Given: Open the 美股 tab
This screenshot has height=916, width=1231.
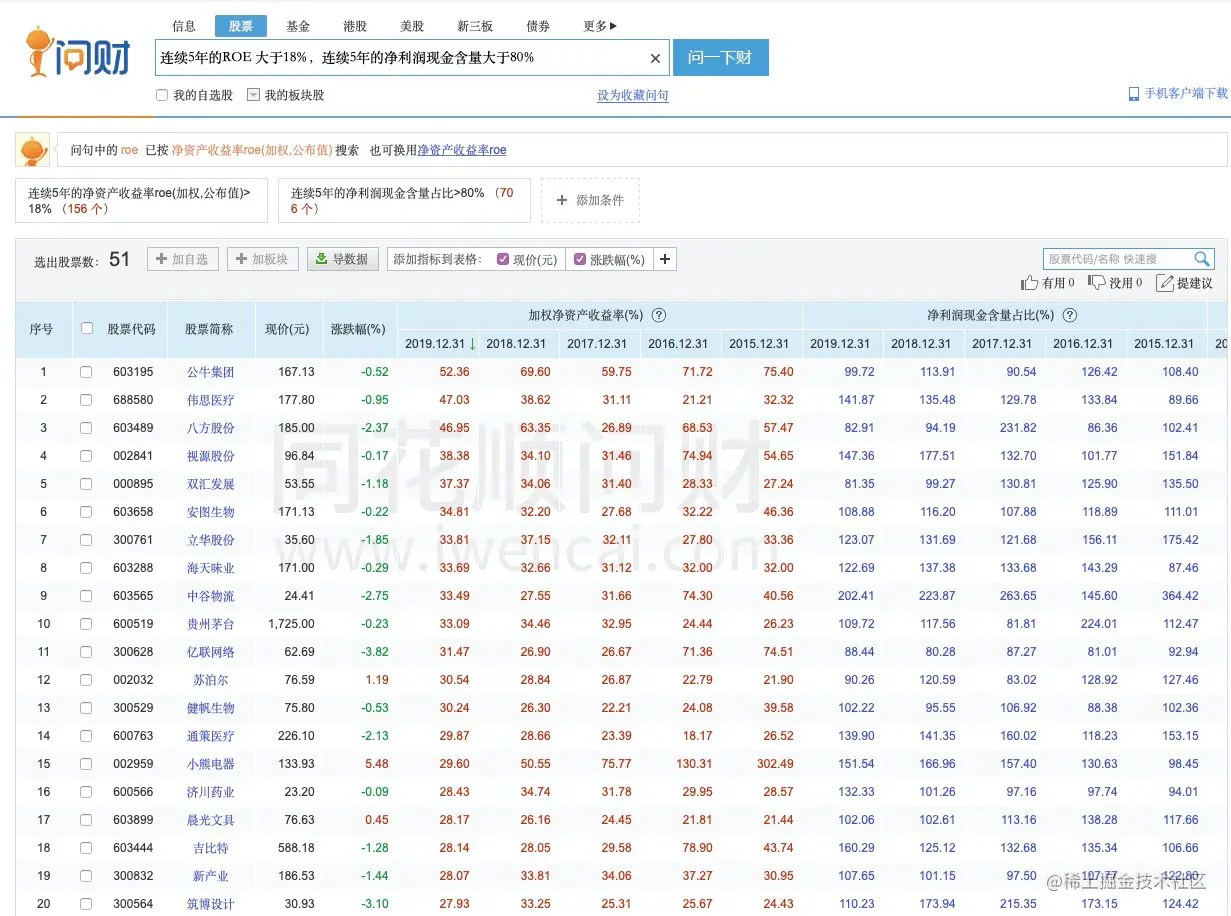Looking at the screenshot, I should coord(412,26).
